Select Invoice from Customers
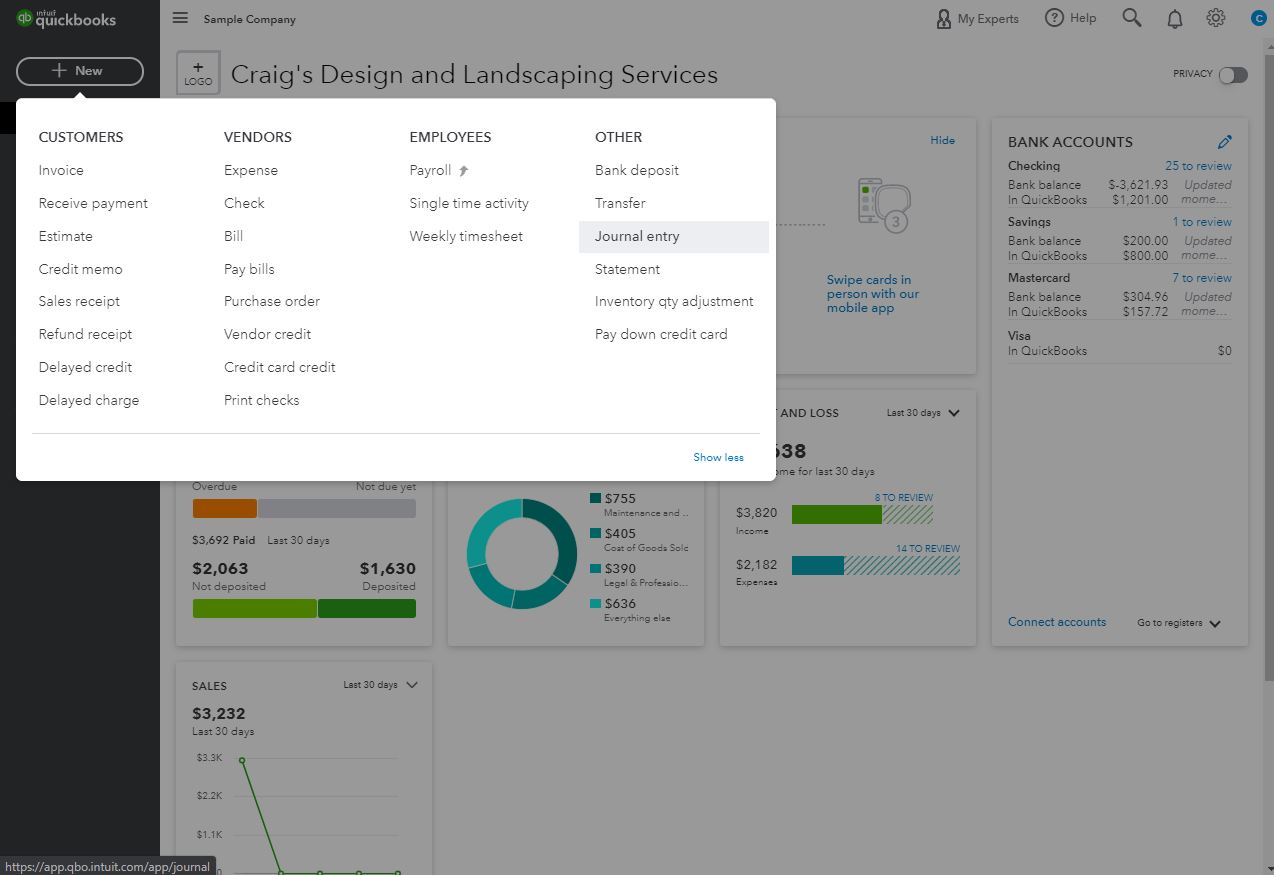The height and width of the screenshot is (875, 1274). click(x=61, y=170)
